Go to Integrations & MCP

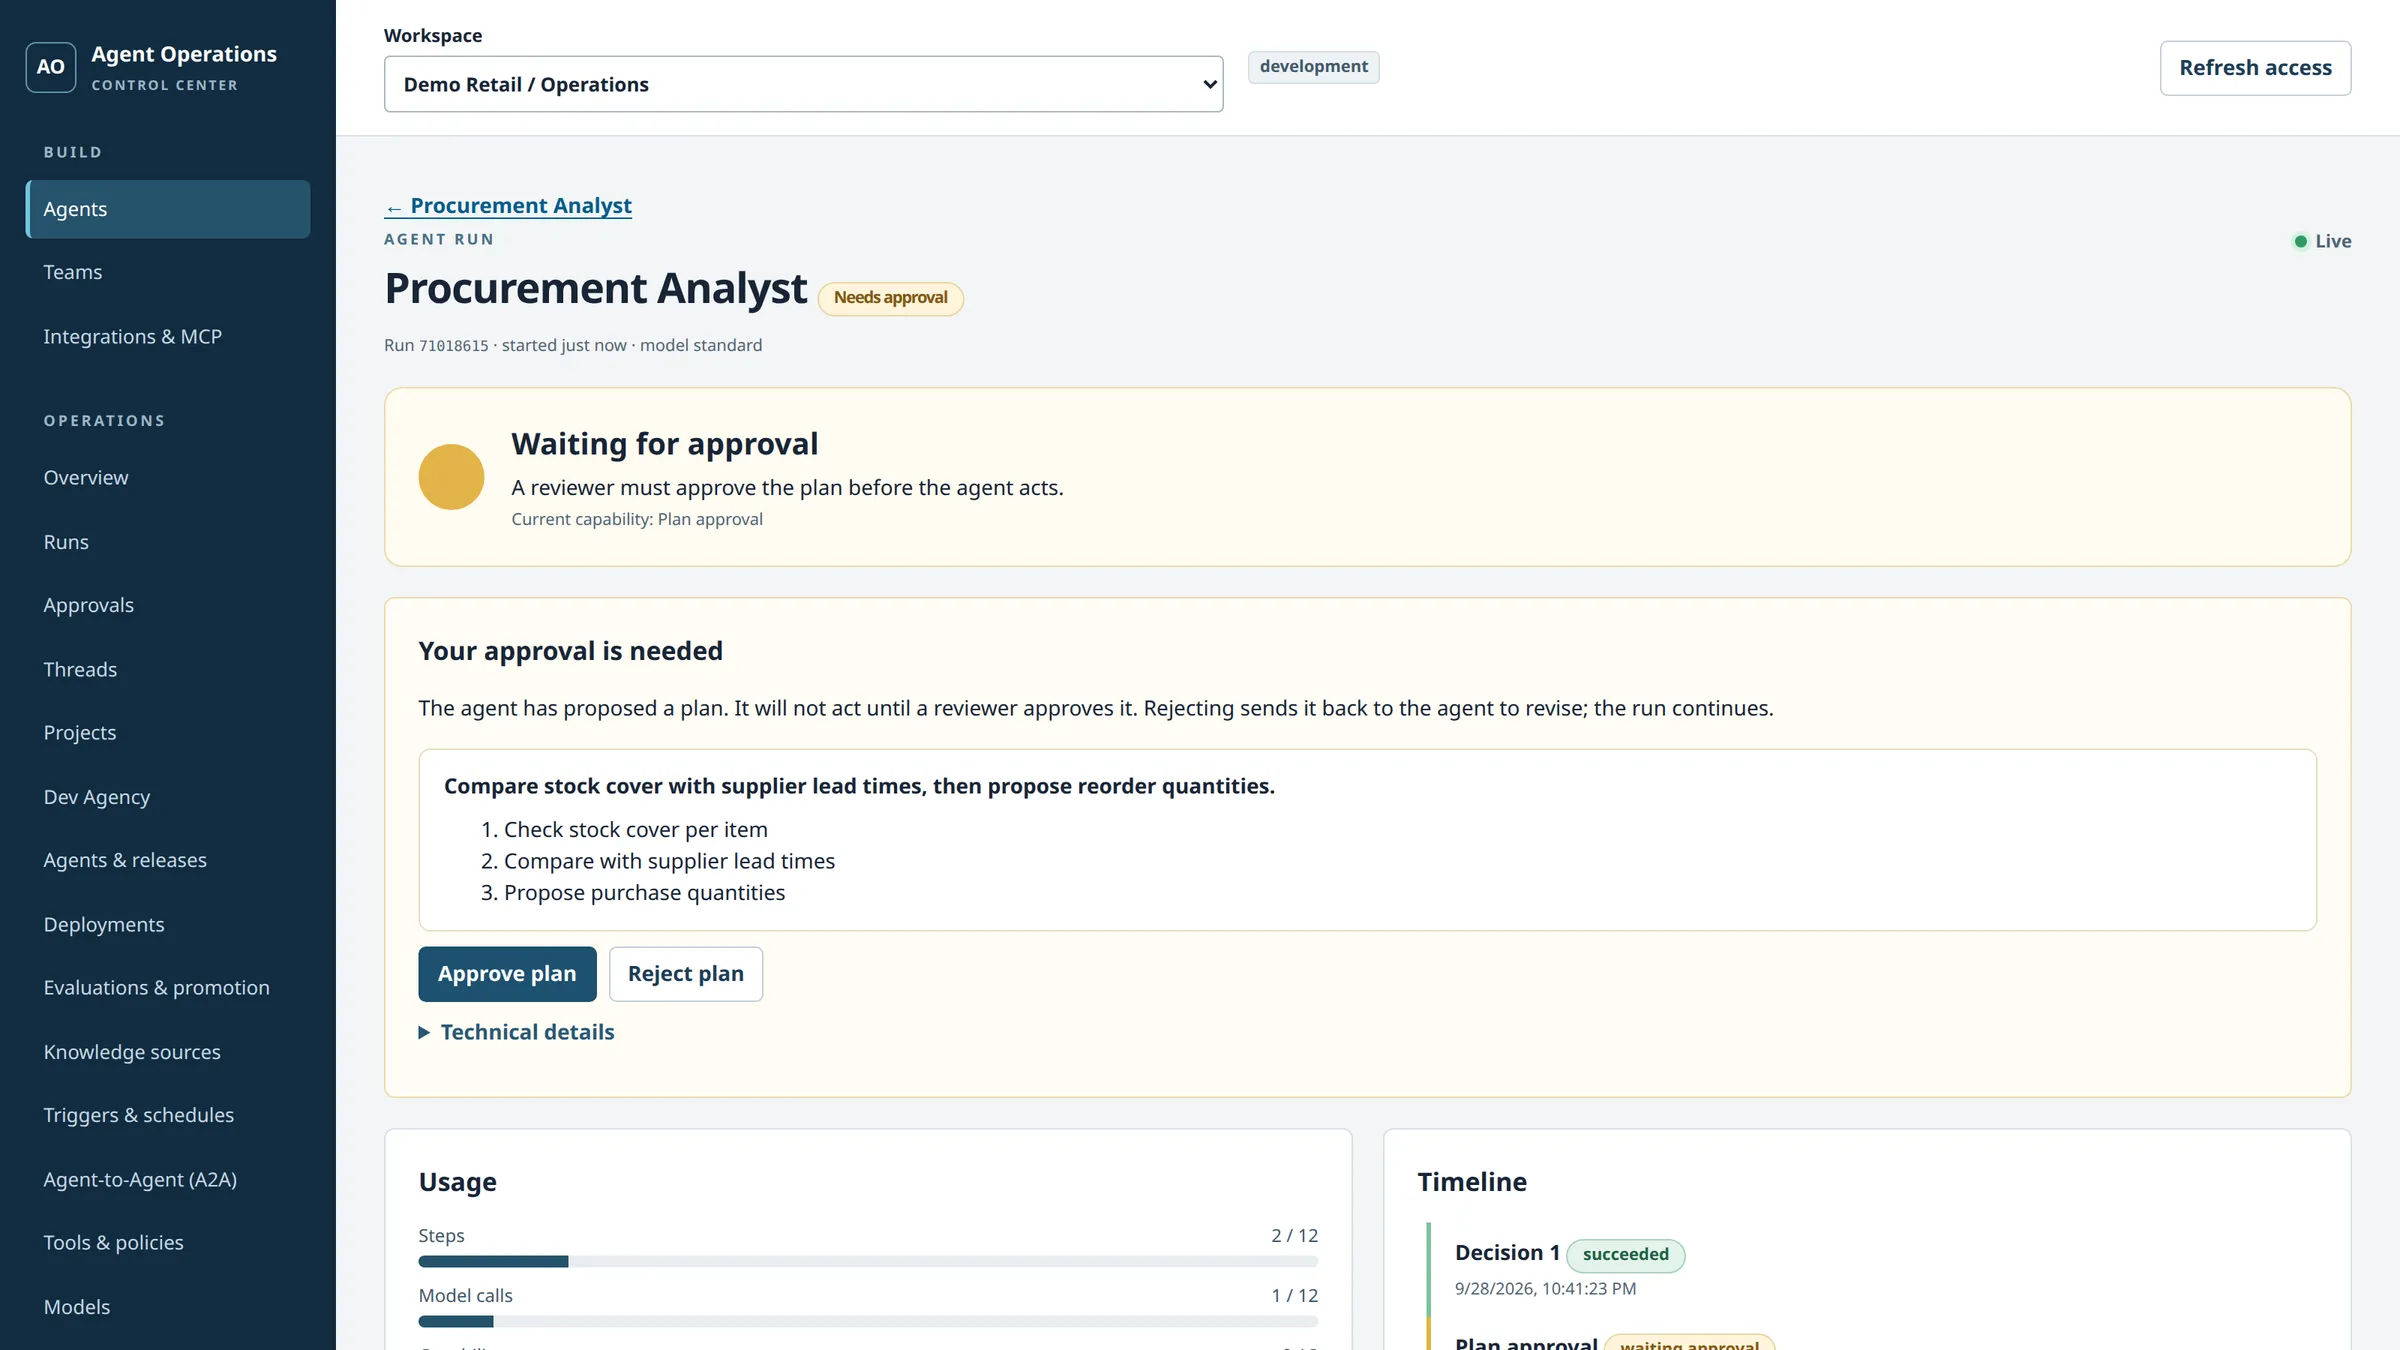pyautogui.click(x=168, y=337)
